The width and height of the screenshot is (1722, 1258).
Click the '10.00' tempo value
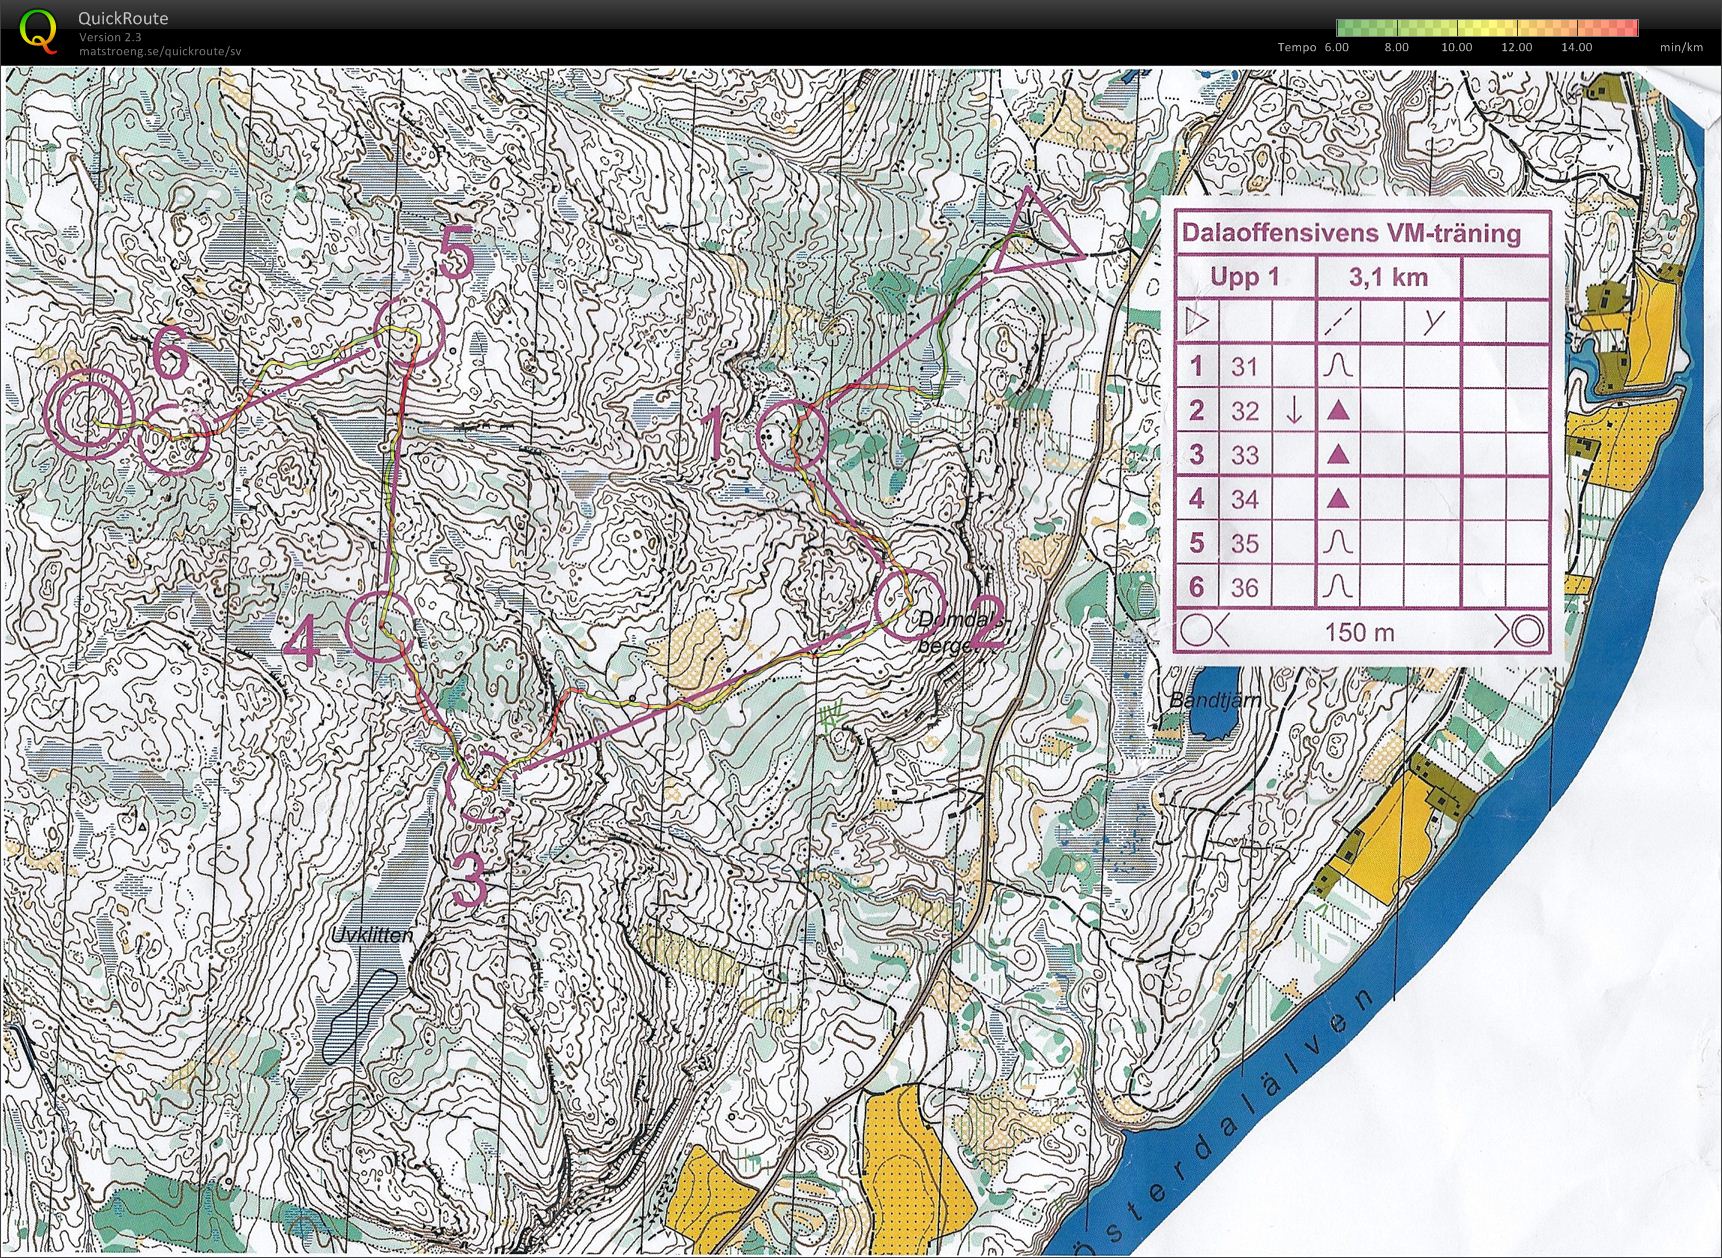click(1456, 47)
